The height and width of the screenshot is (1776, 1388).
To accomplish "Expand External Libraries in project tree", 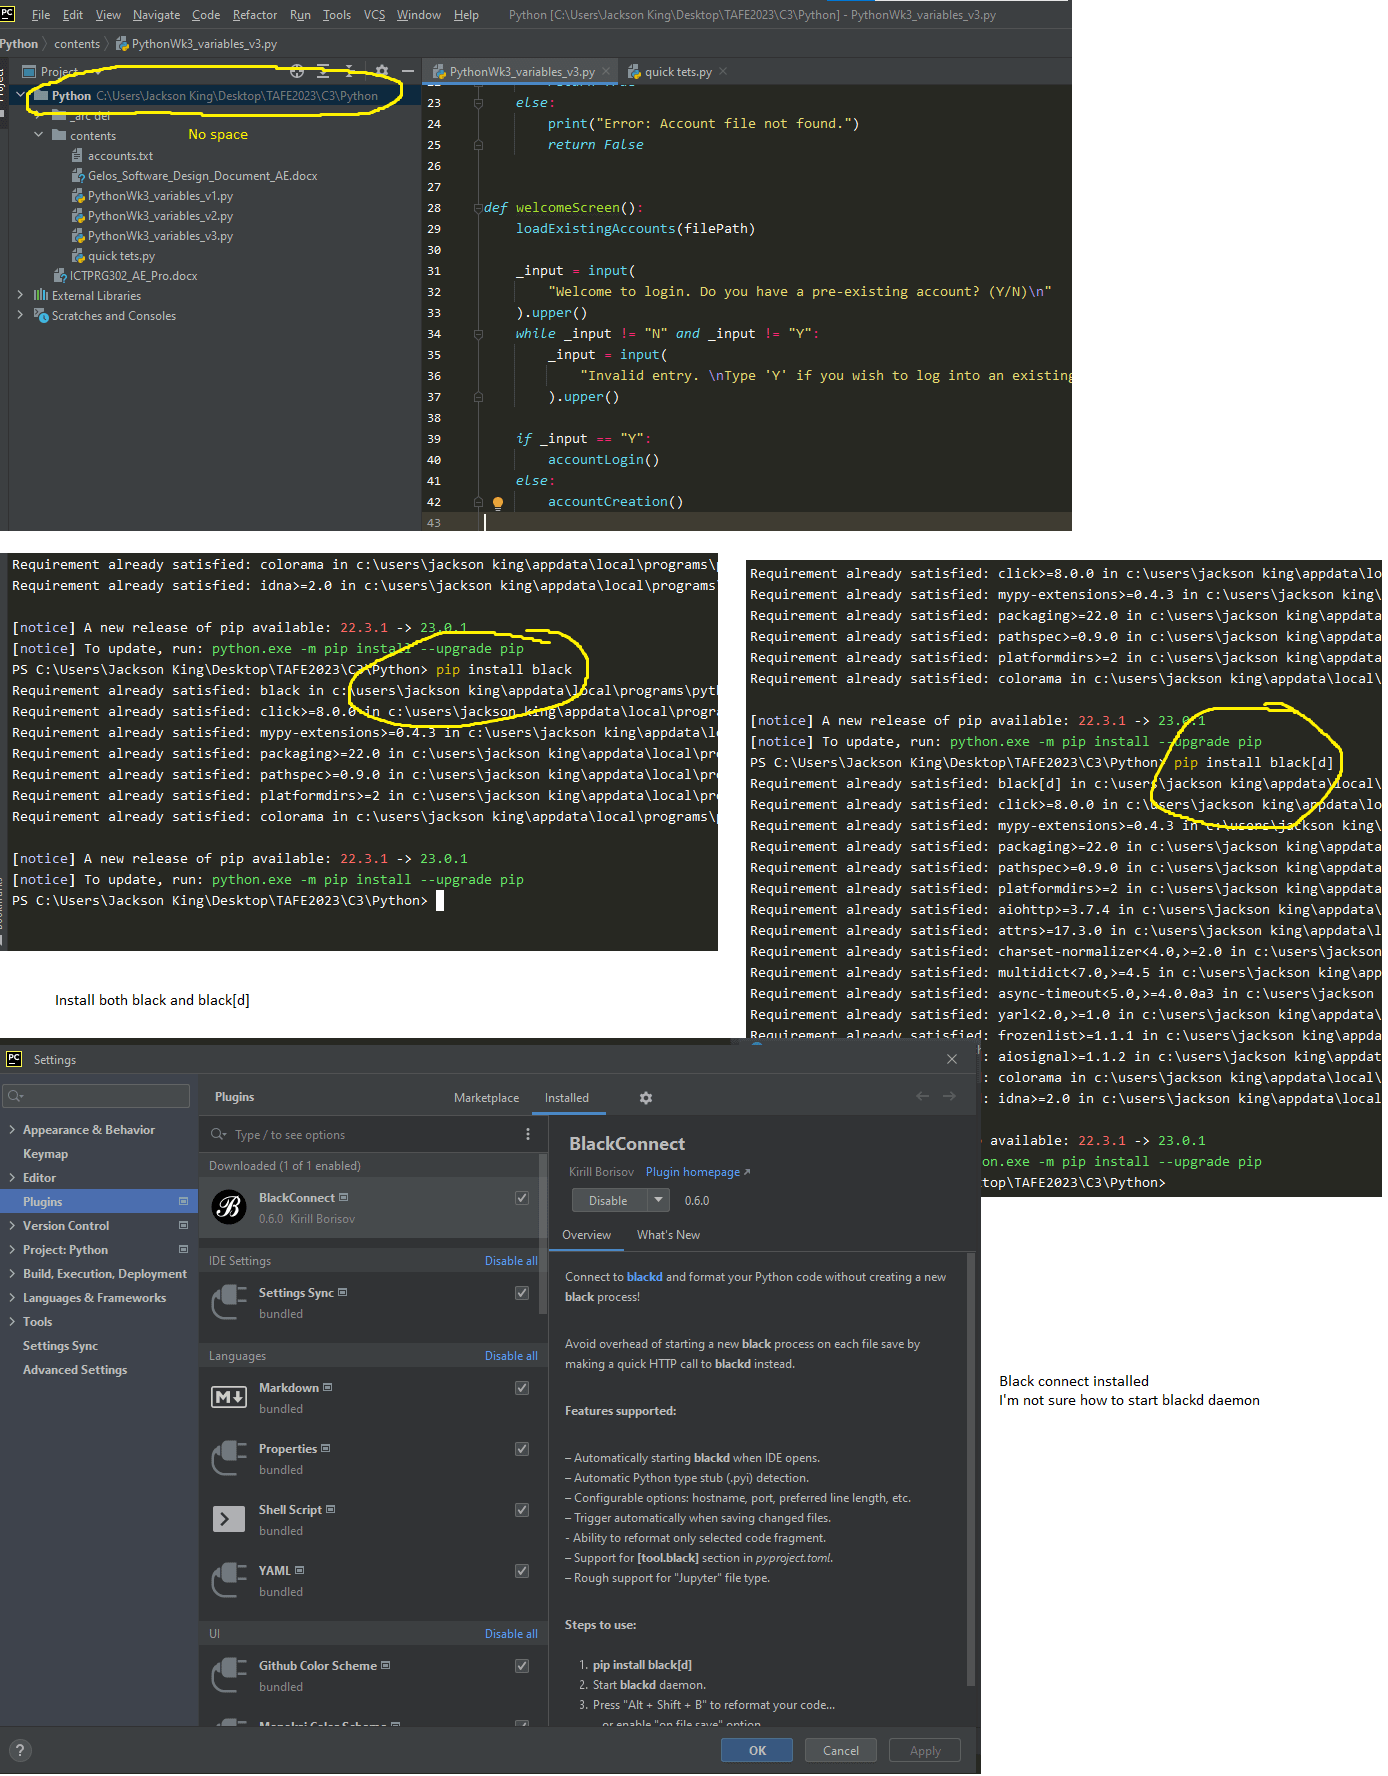I will tap(20, 296).
